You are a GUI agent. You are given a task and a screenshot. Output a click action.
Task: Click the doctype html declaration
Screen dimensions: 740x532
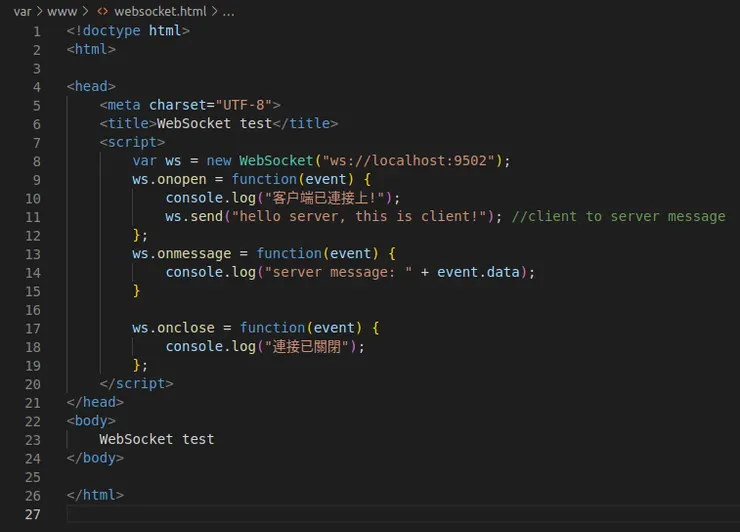point(128,31)
